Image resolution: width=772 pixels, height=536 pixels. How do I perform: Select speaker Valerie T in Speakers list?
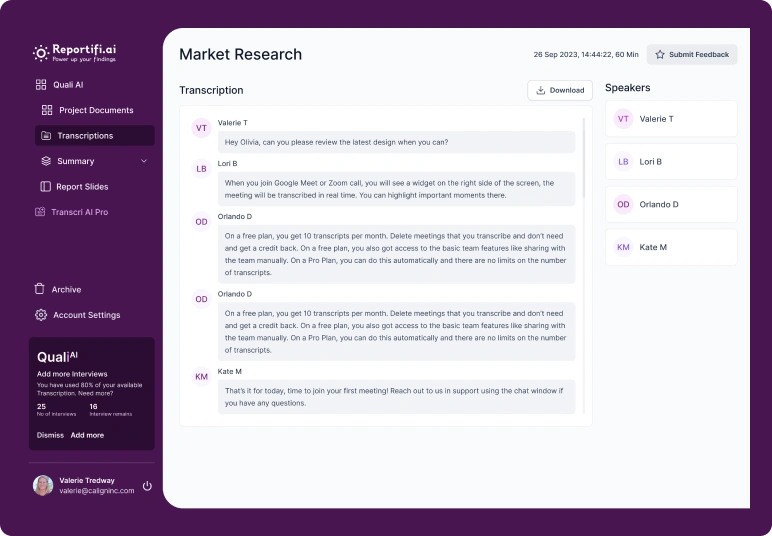[671, 119]
